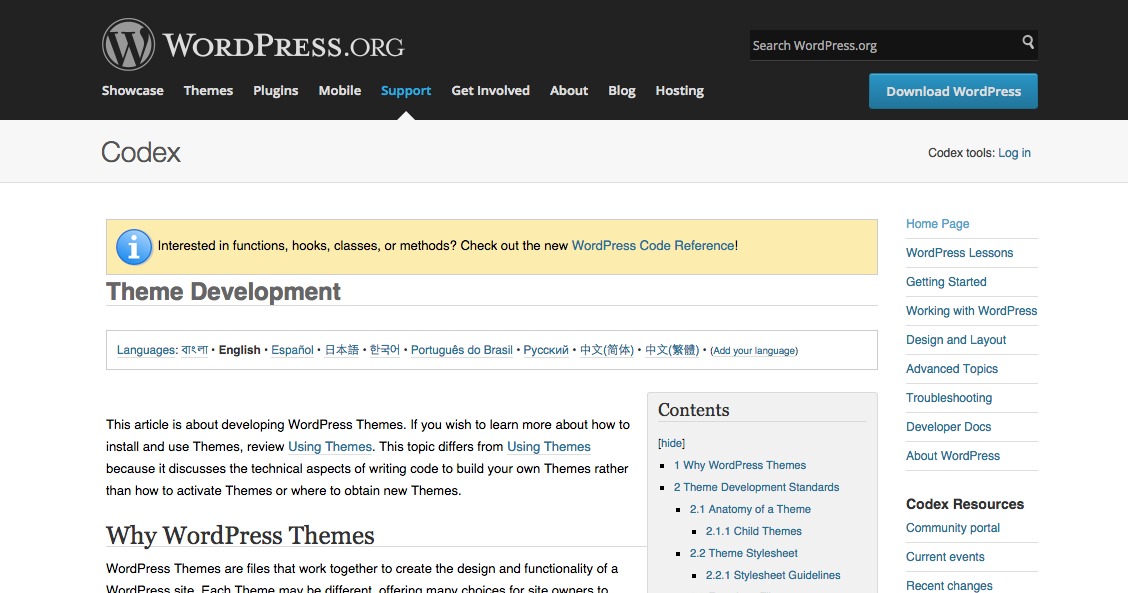
Task: Click the blue info icon in notice
Action: 134,247
